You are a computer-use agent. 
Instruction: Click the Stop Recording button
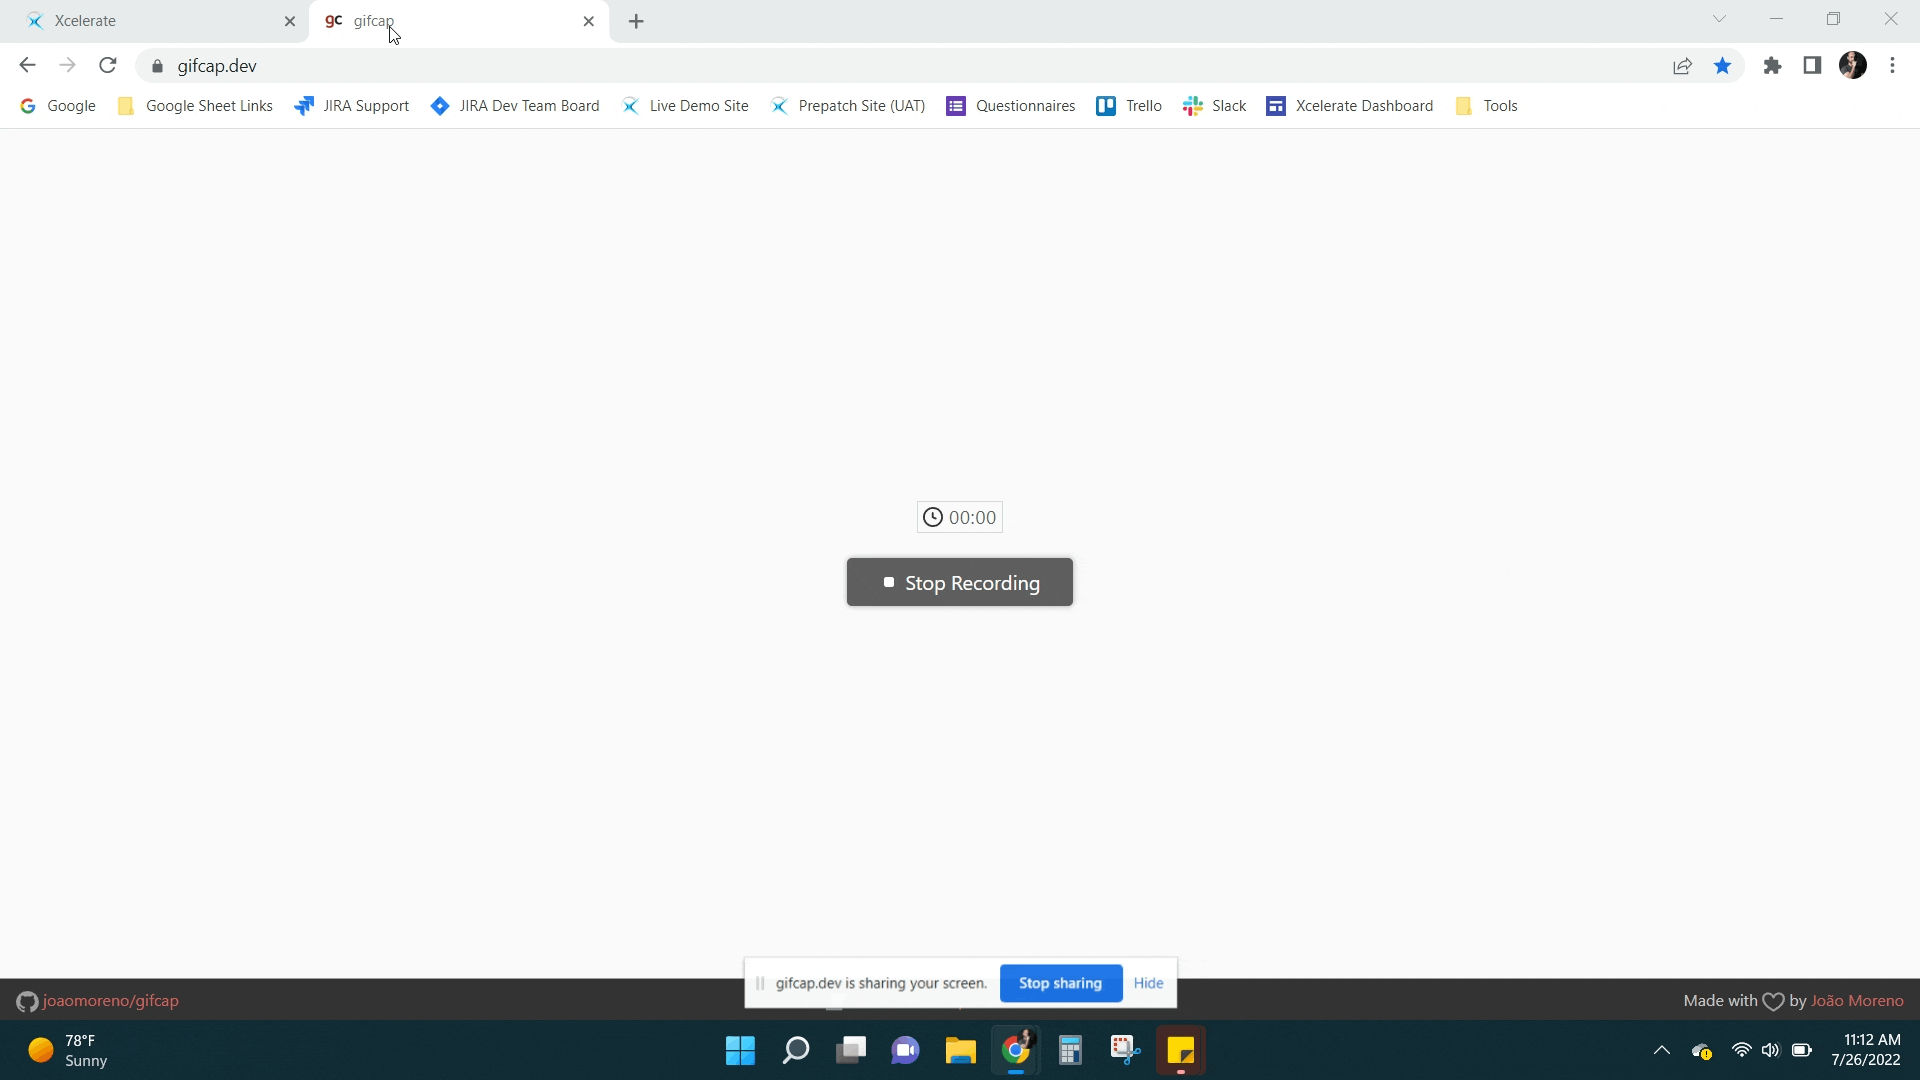[x=959, y=583]
